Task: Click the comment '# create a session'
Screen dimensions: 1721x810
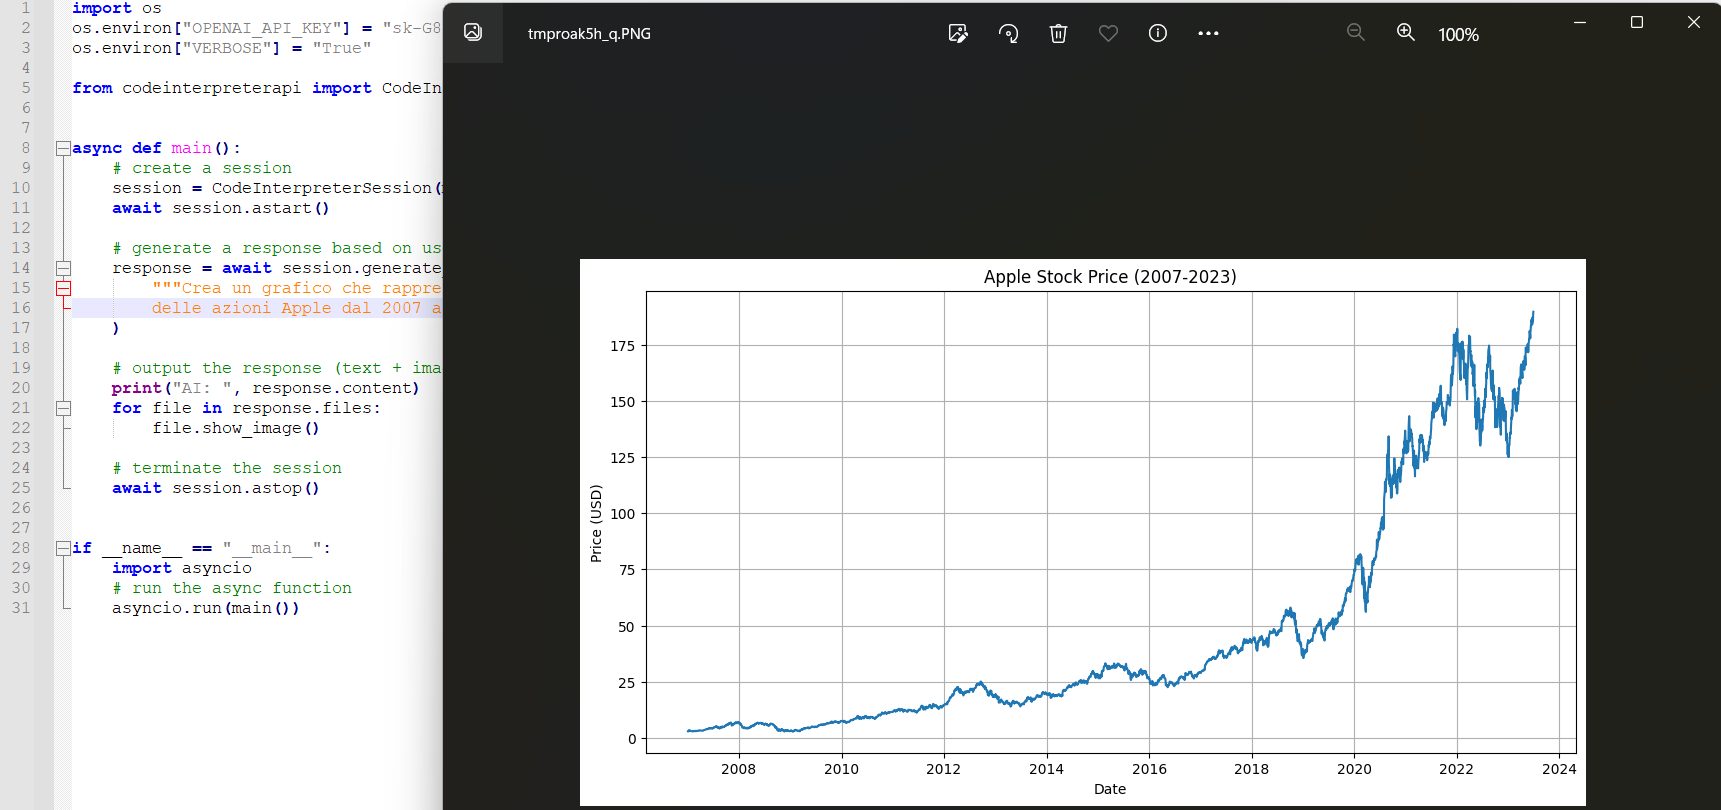Action: coord(202,168)
